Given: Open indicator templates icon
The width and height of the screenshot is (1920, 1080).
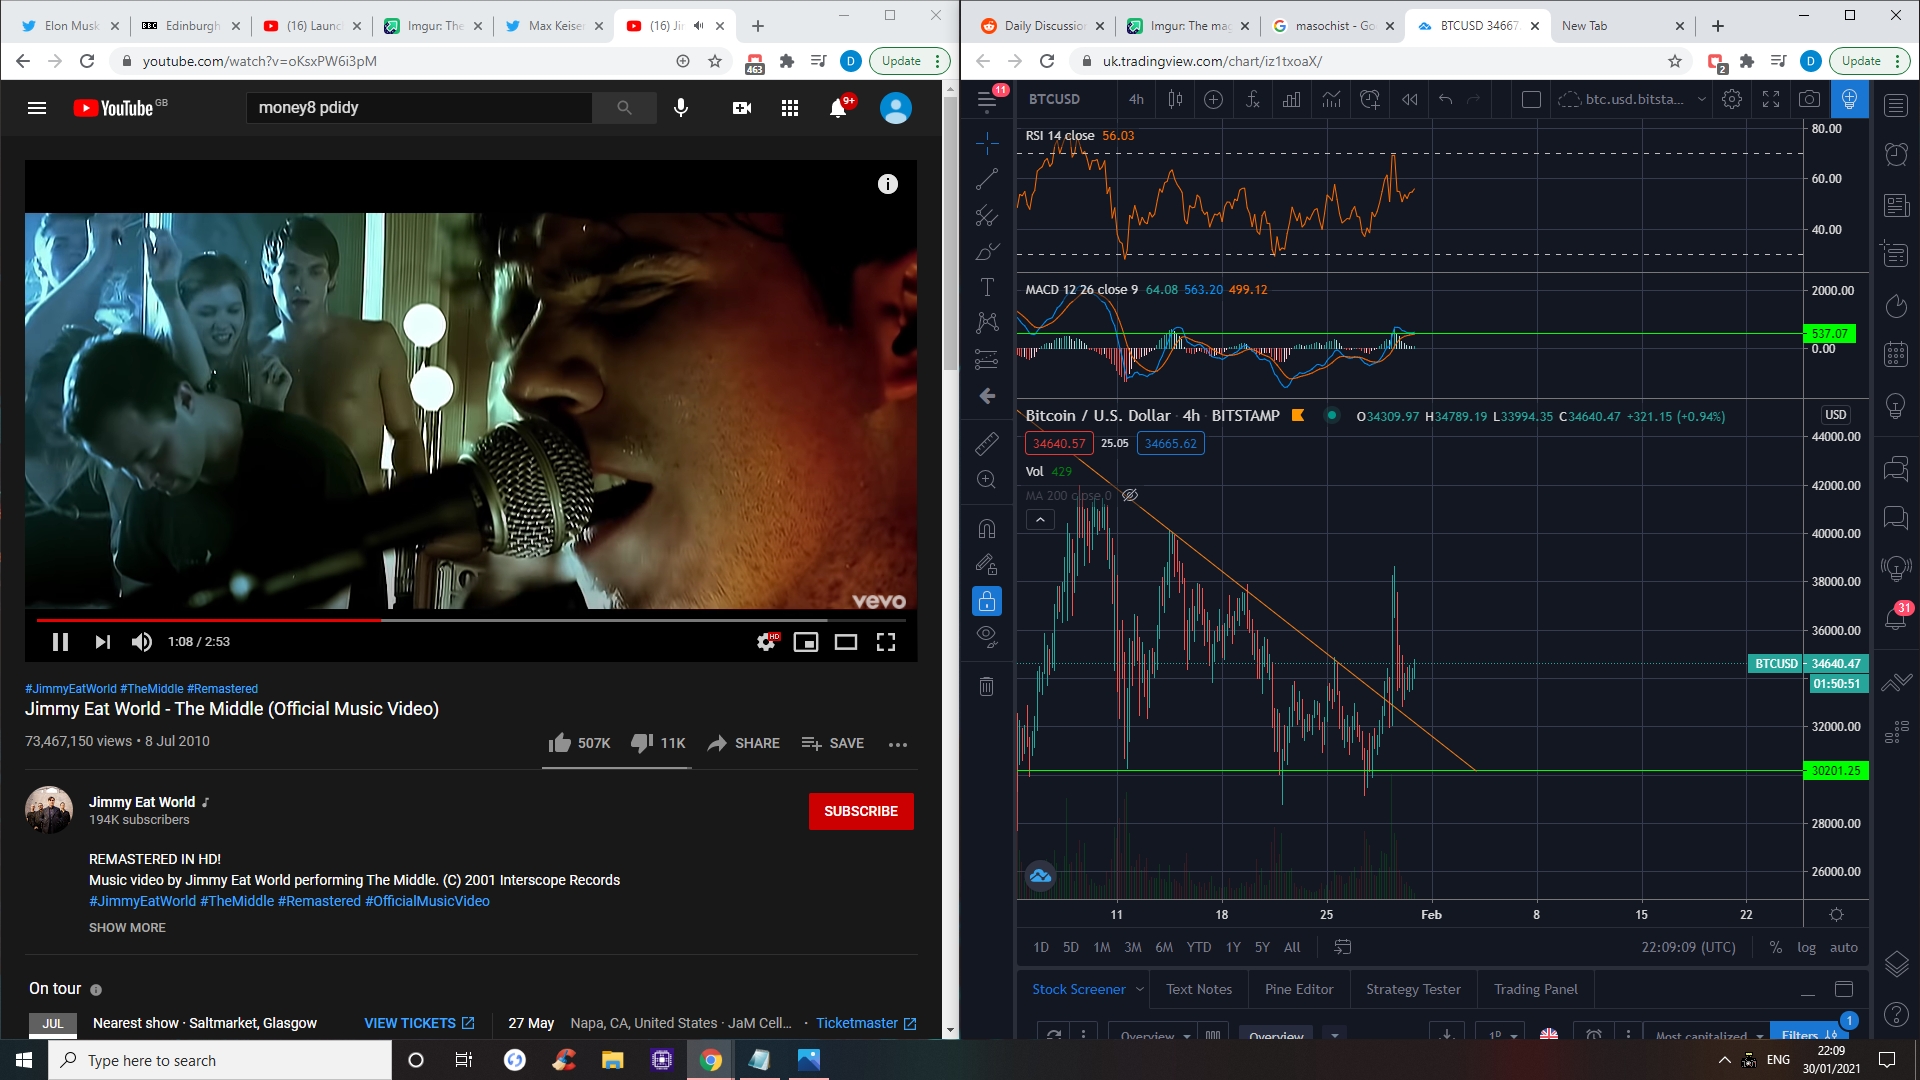Looking at the screenshot, I should point(1331,99).
